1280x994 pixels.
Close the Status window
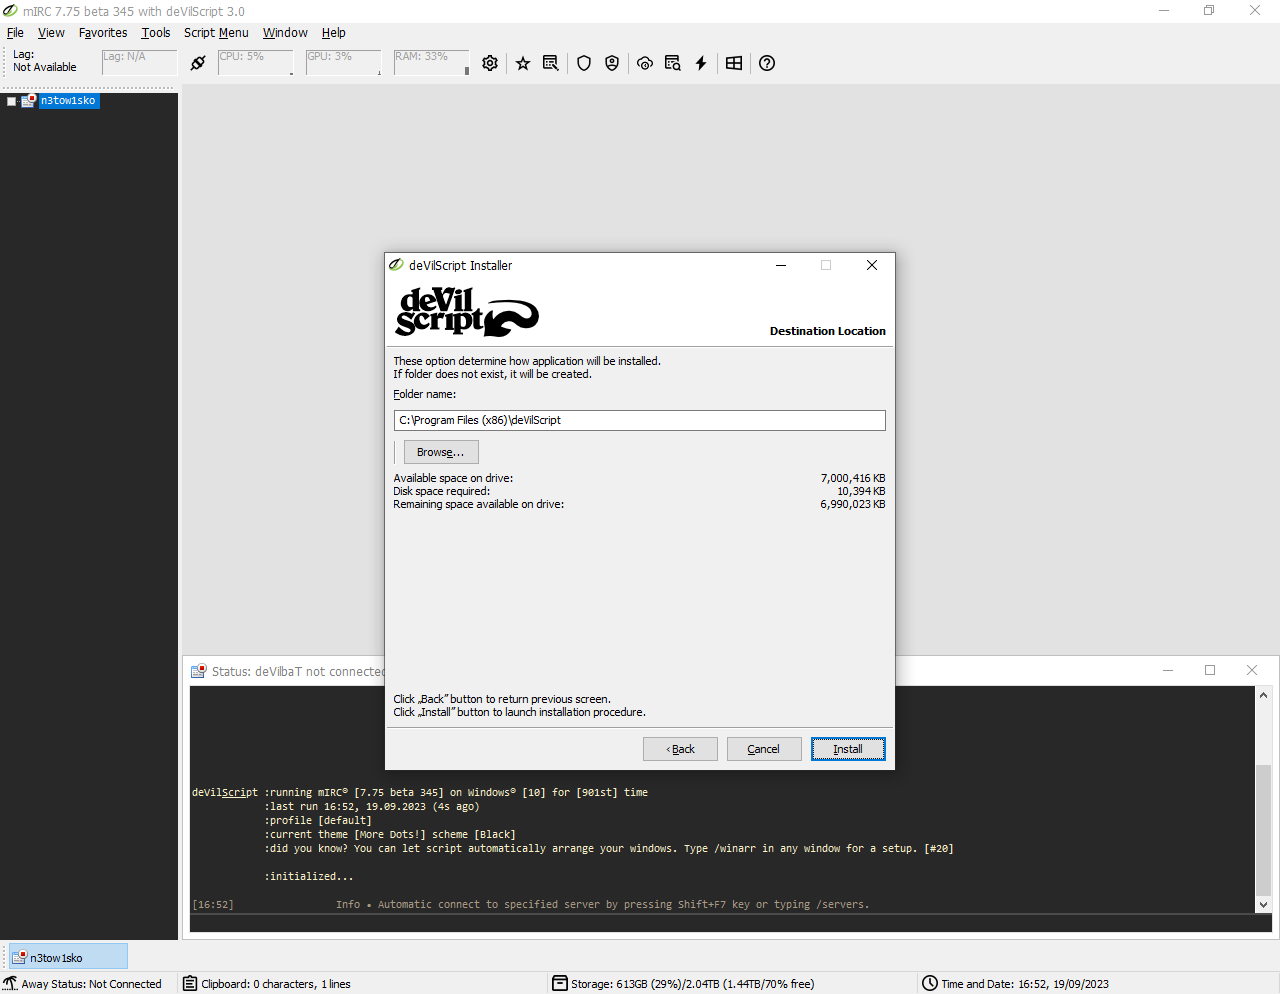tap(1252, 670)
